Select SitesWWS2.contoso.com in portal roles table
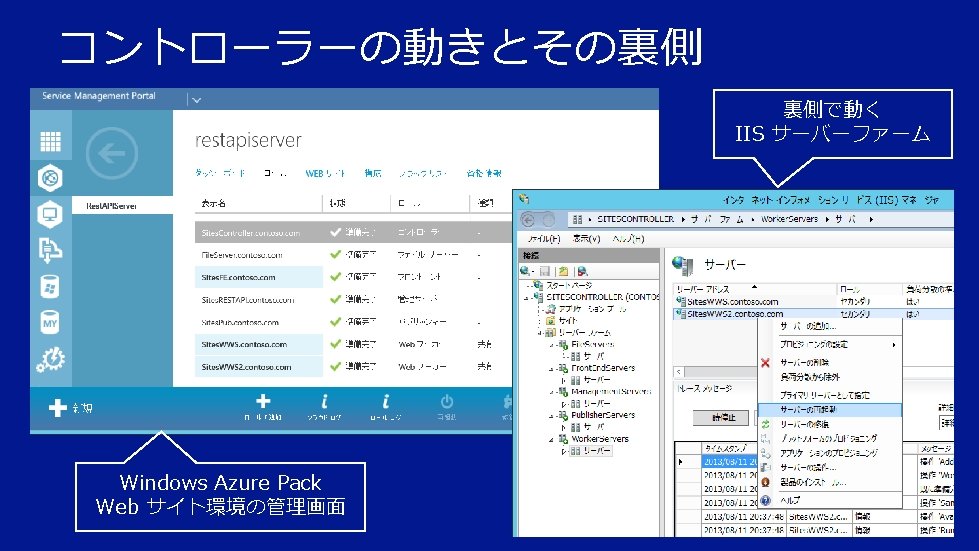This screenshot has height=551, width=979. pyautogui.click(x=353, y=367)
